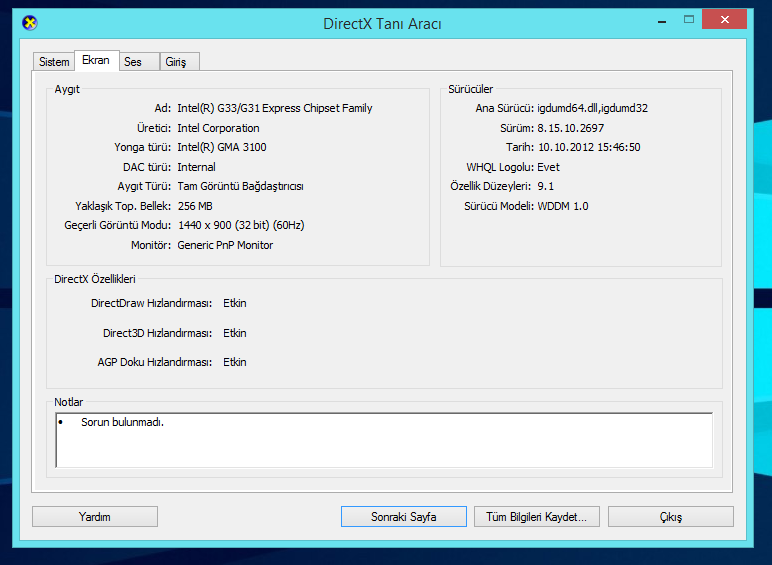Click the 'Geçerli Görüntü Modu:' label
The image size is (772, 565).
click(x=118, y=225)
